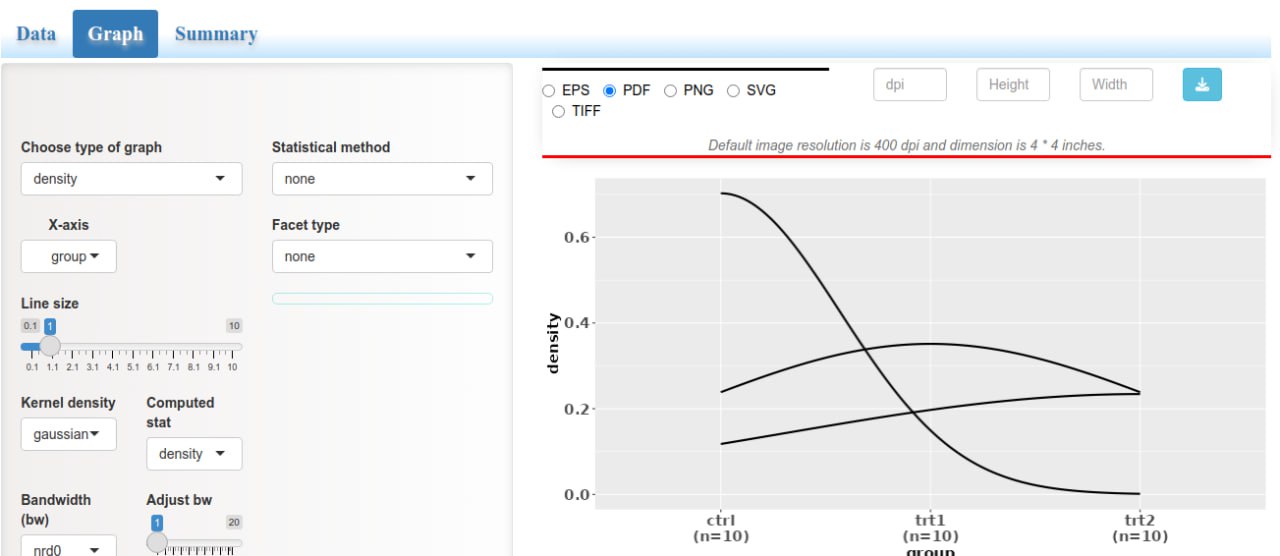Open the Bandwidth nrd0 dropdown
Image resolution: width=1280 pixels, height=556 pixels.
(69, 549)
